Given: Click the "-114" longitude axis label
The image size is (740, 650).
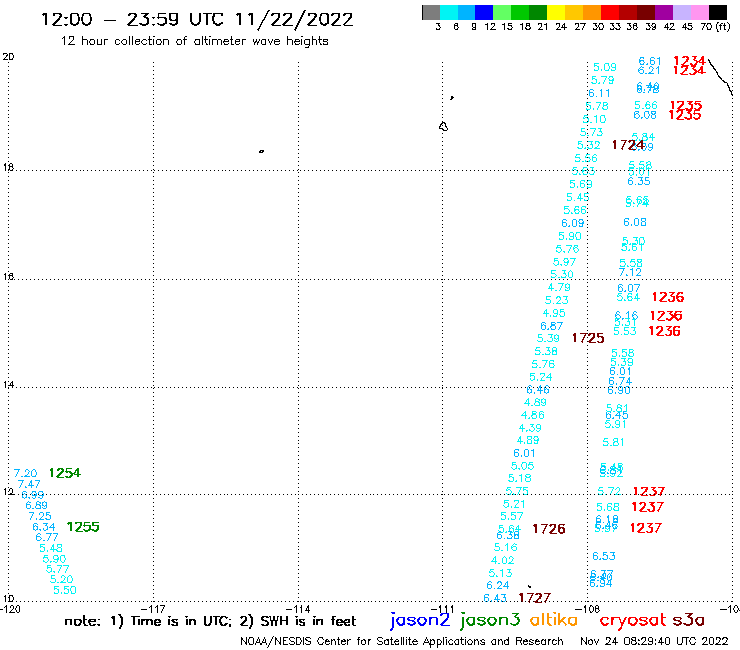Looking at the screenshot, I should click(x=299, y=609).
